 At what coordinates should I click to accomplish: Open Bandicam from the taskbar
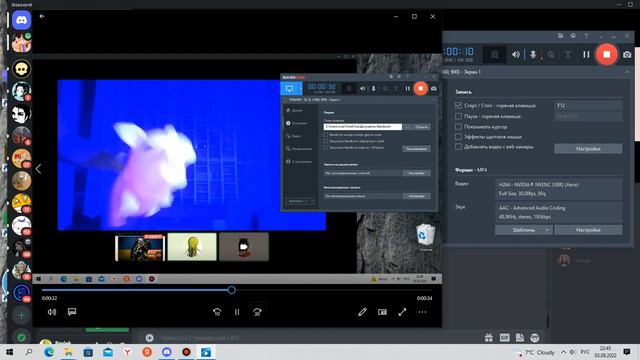pyautogui.click(x=186, y=352)
